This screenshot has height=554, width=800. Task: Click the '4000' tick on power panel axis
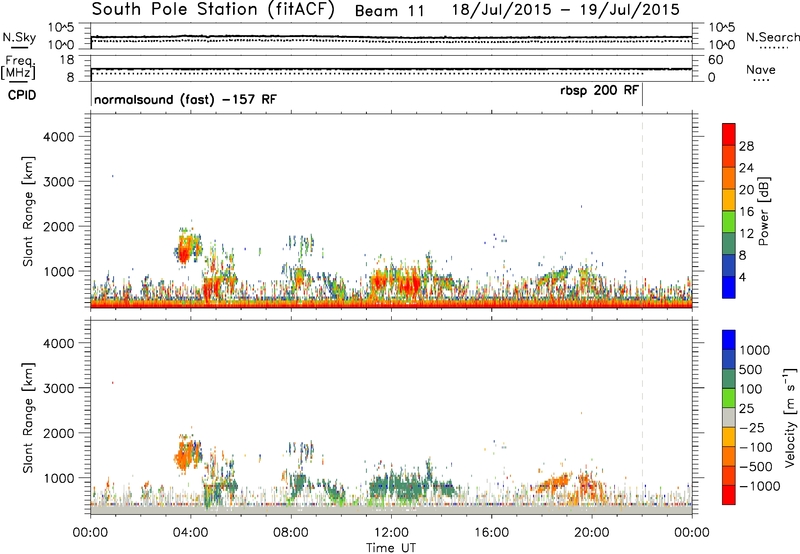[x=58, y=137]
